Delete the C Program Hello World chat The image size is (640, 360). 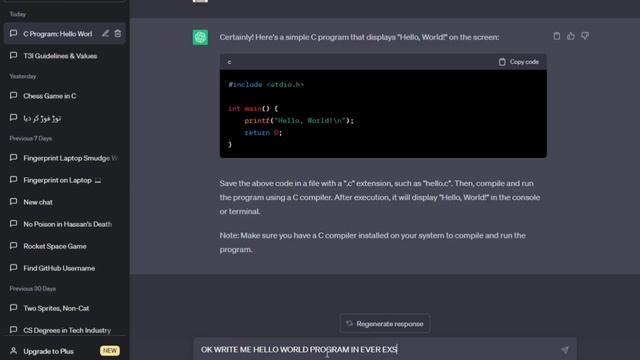pos(118,33)
